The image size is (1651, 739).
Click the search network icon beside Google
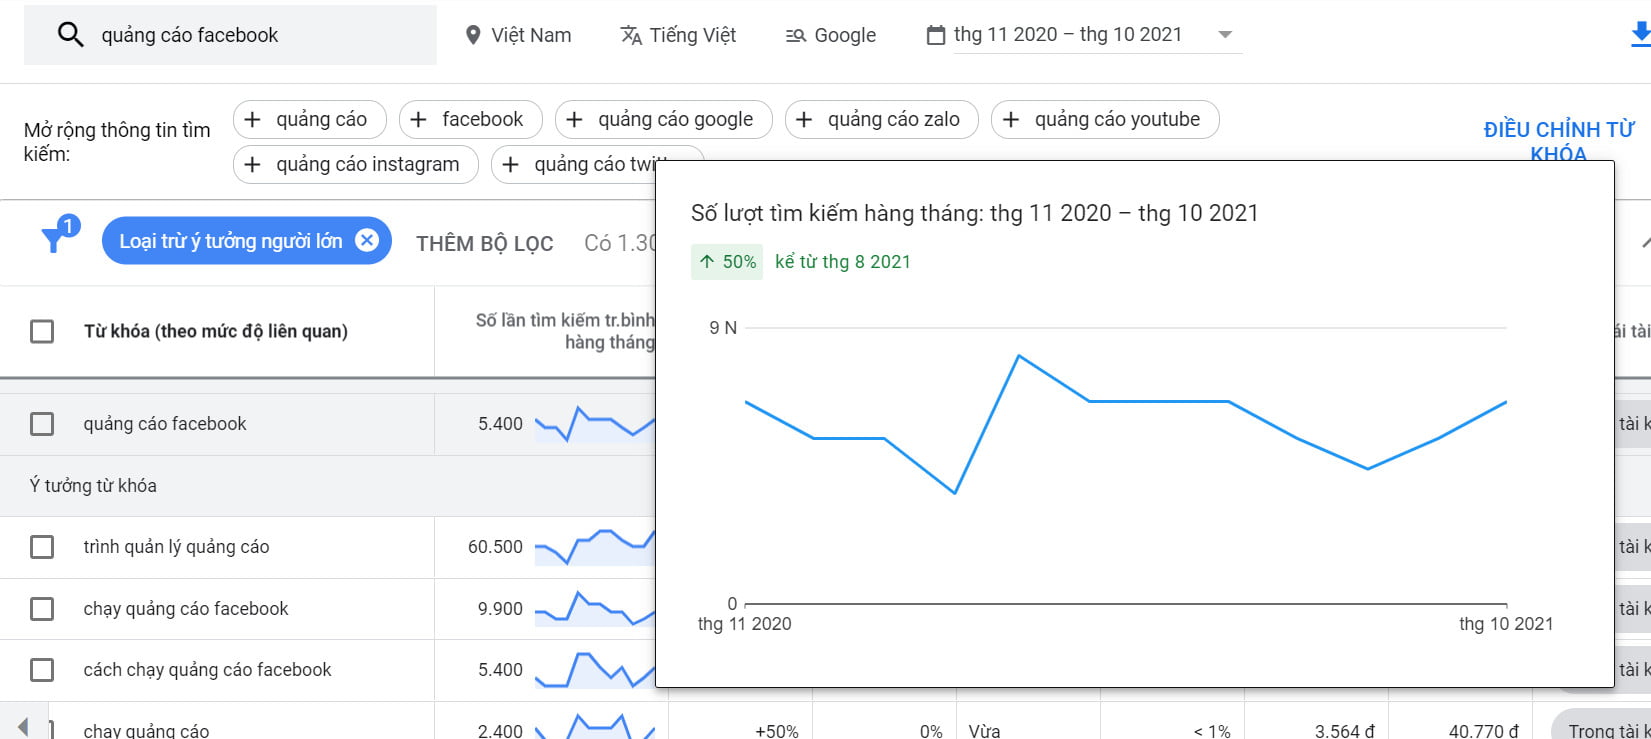795,36
